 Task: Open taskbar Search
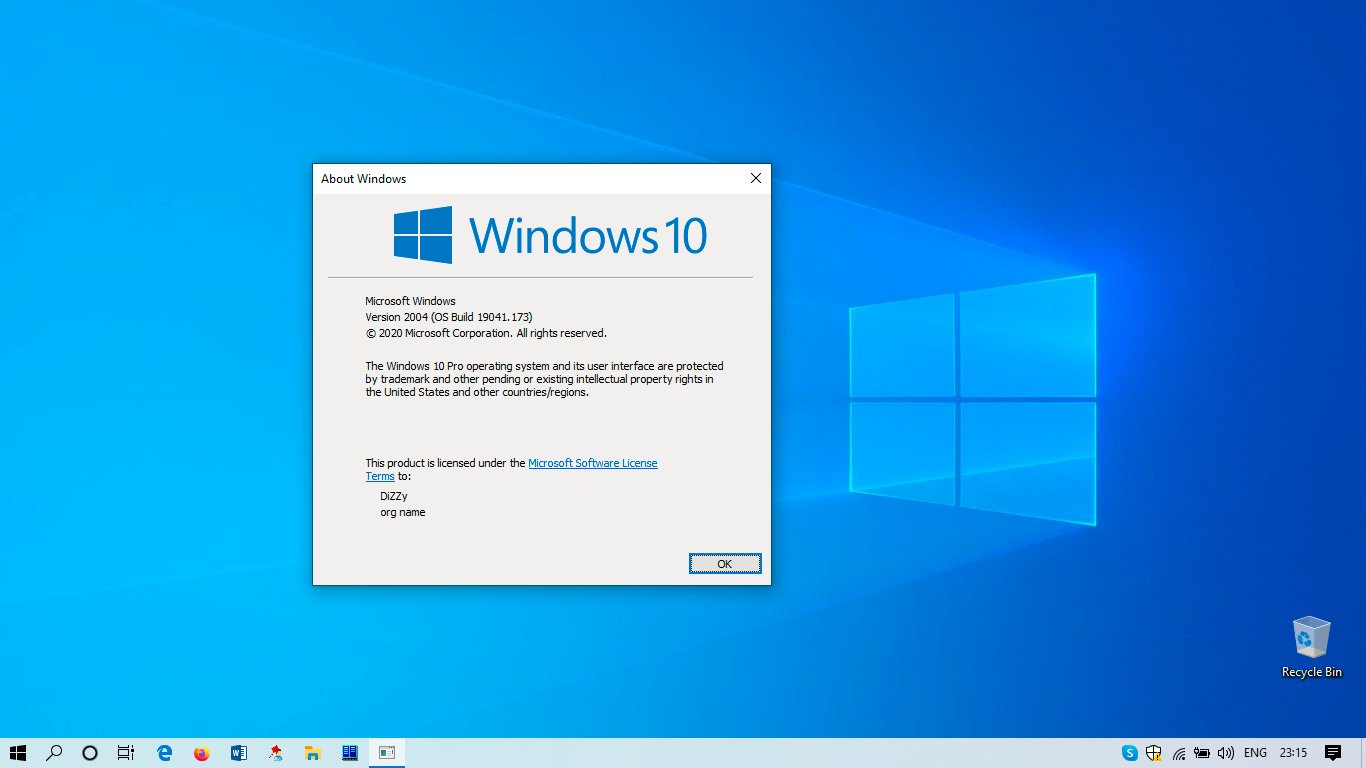point(55,753)
